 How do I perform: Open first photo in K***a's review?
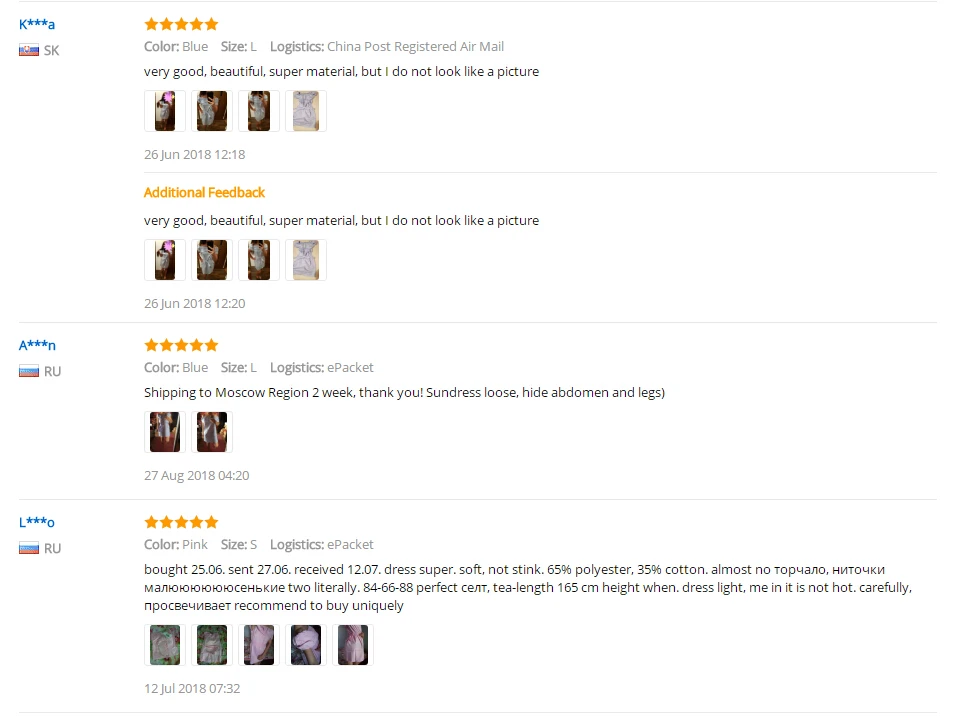point(165,111)
